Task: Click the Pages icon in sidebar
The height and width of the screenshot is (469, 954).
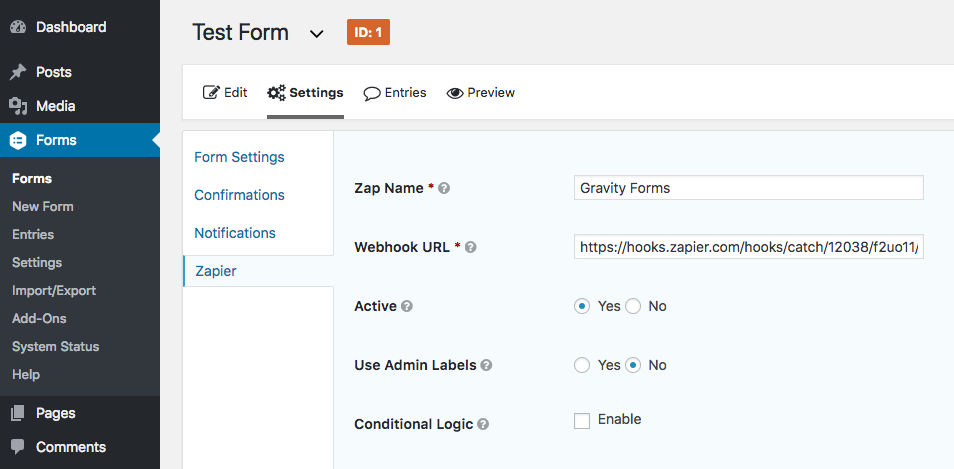Action: click(x=18, y=413)
